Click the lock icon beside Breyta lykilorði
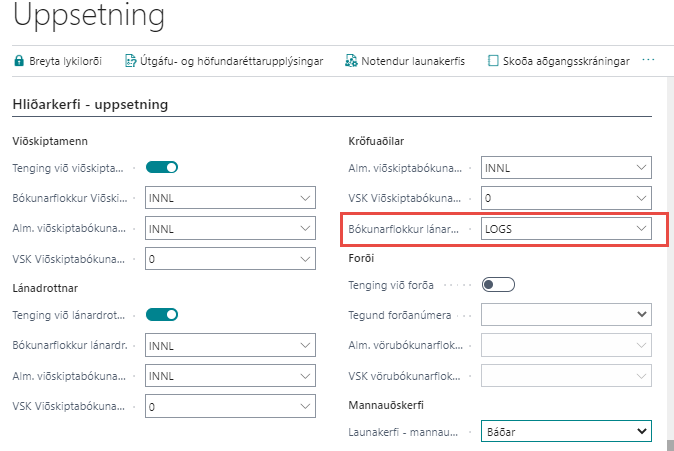Image resolution: width=674 pixels, height=451 pixels. click(x=19, y=61)
